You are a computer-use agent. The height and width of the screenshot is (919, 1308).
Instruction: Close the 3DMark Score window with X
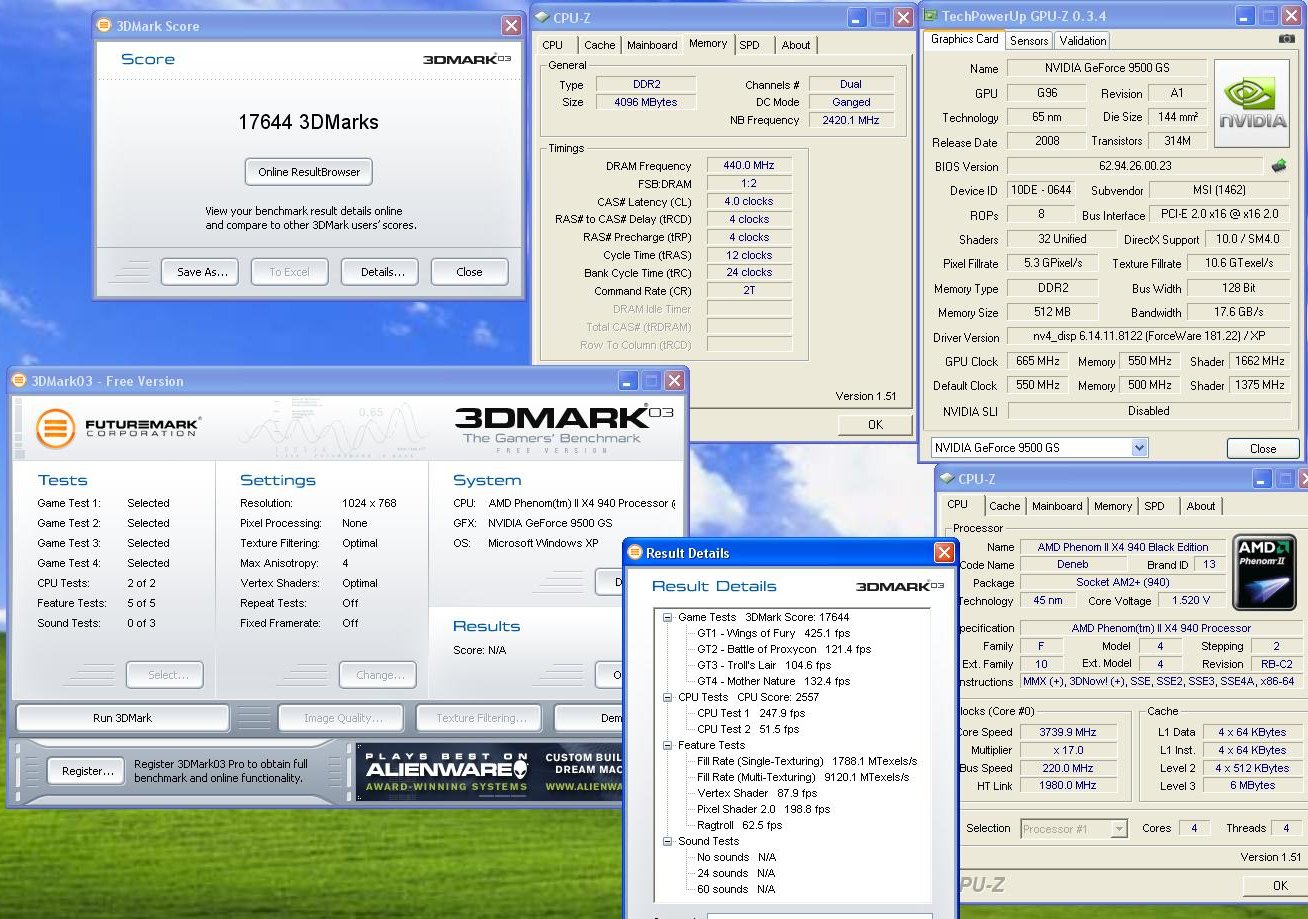[x=511, y=26]
